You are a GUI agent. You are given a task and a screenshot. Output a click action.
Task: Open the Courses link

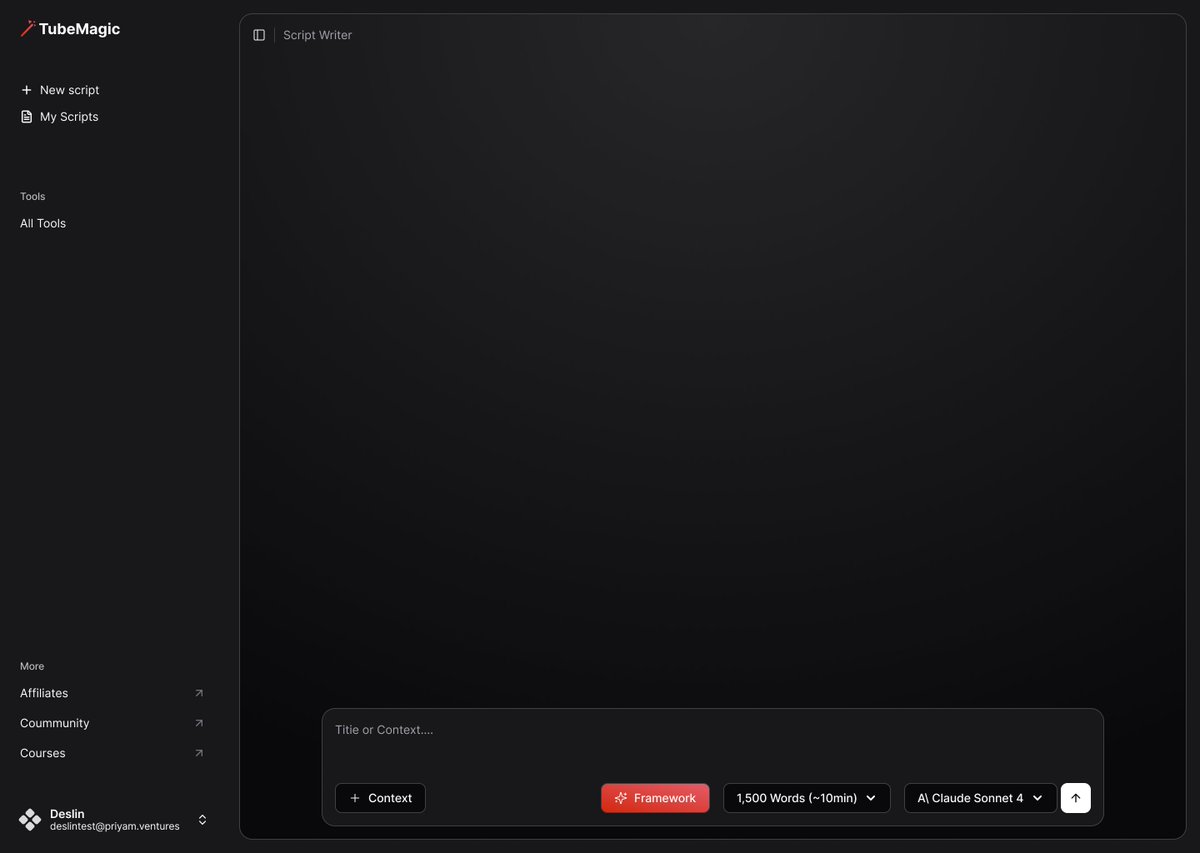(43, 753)
